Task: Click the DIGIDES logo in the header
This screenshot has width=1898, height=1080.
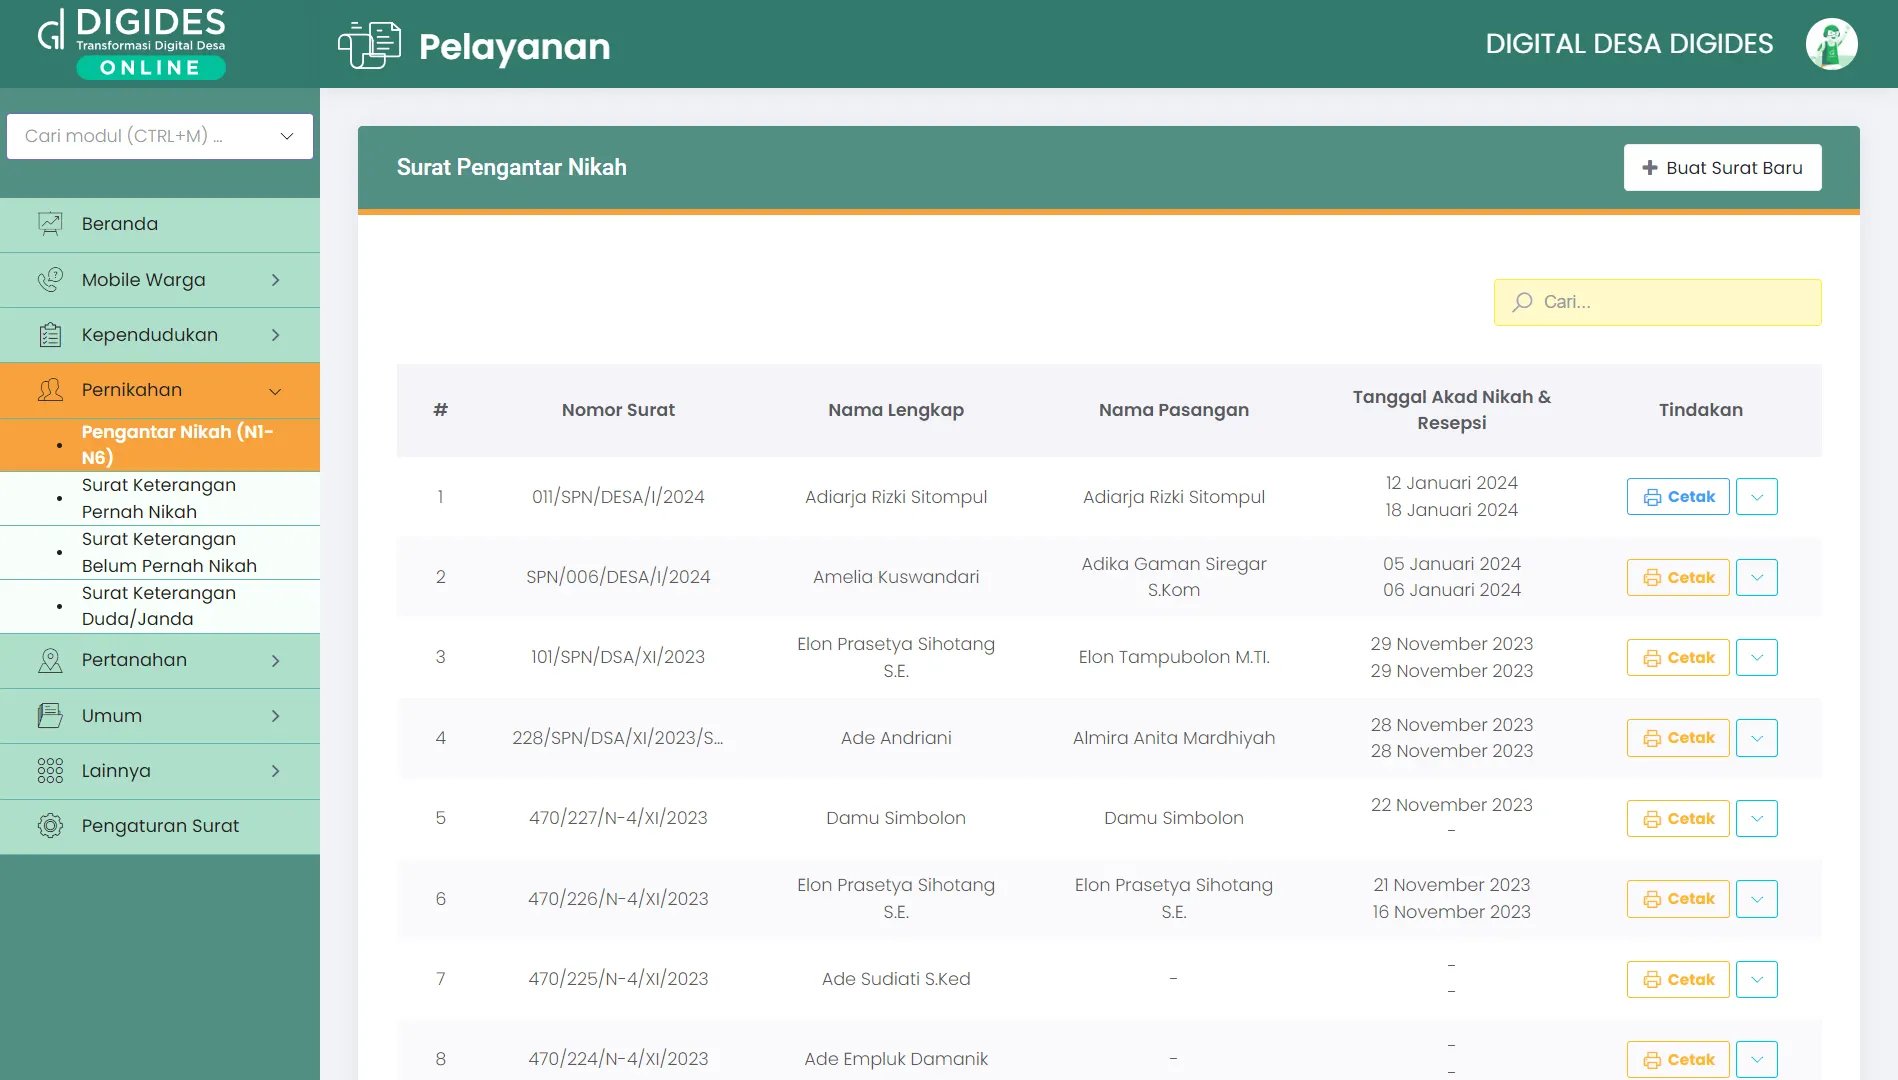Action: 131,43
